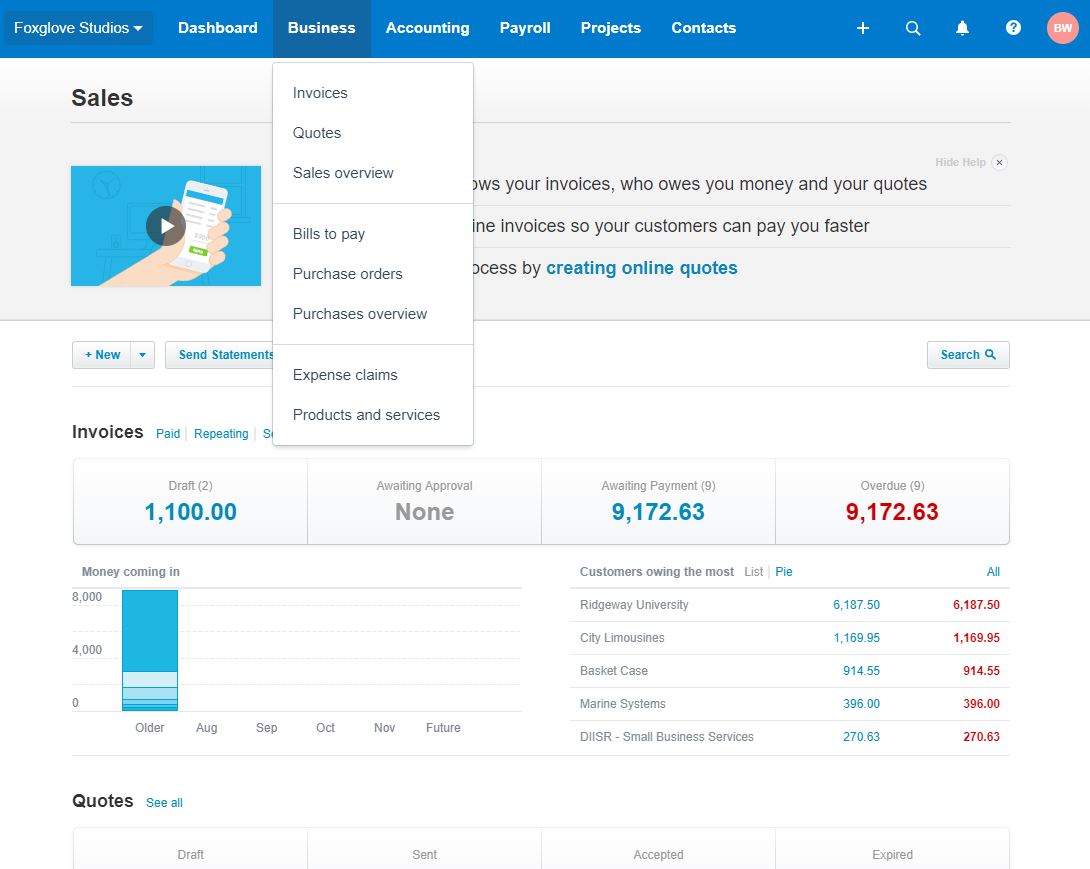This screenshot has height=869, width=1090.
Task: Follow the creating online quotes link
Action: pyautogui.click(x=641, y=267)
